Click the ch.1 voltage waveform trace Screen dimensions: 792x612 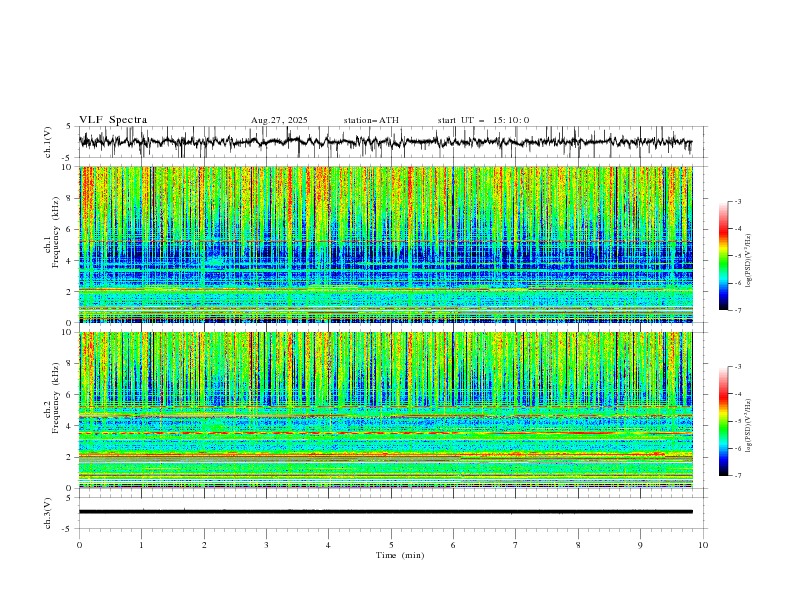[x=385, y=142]
